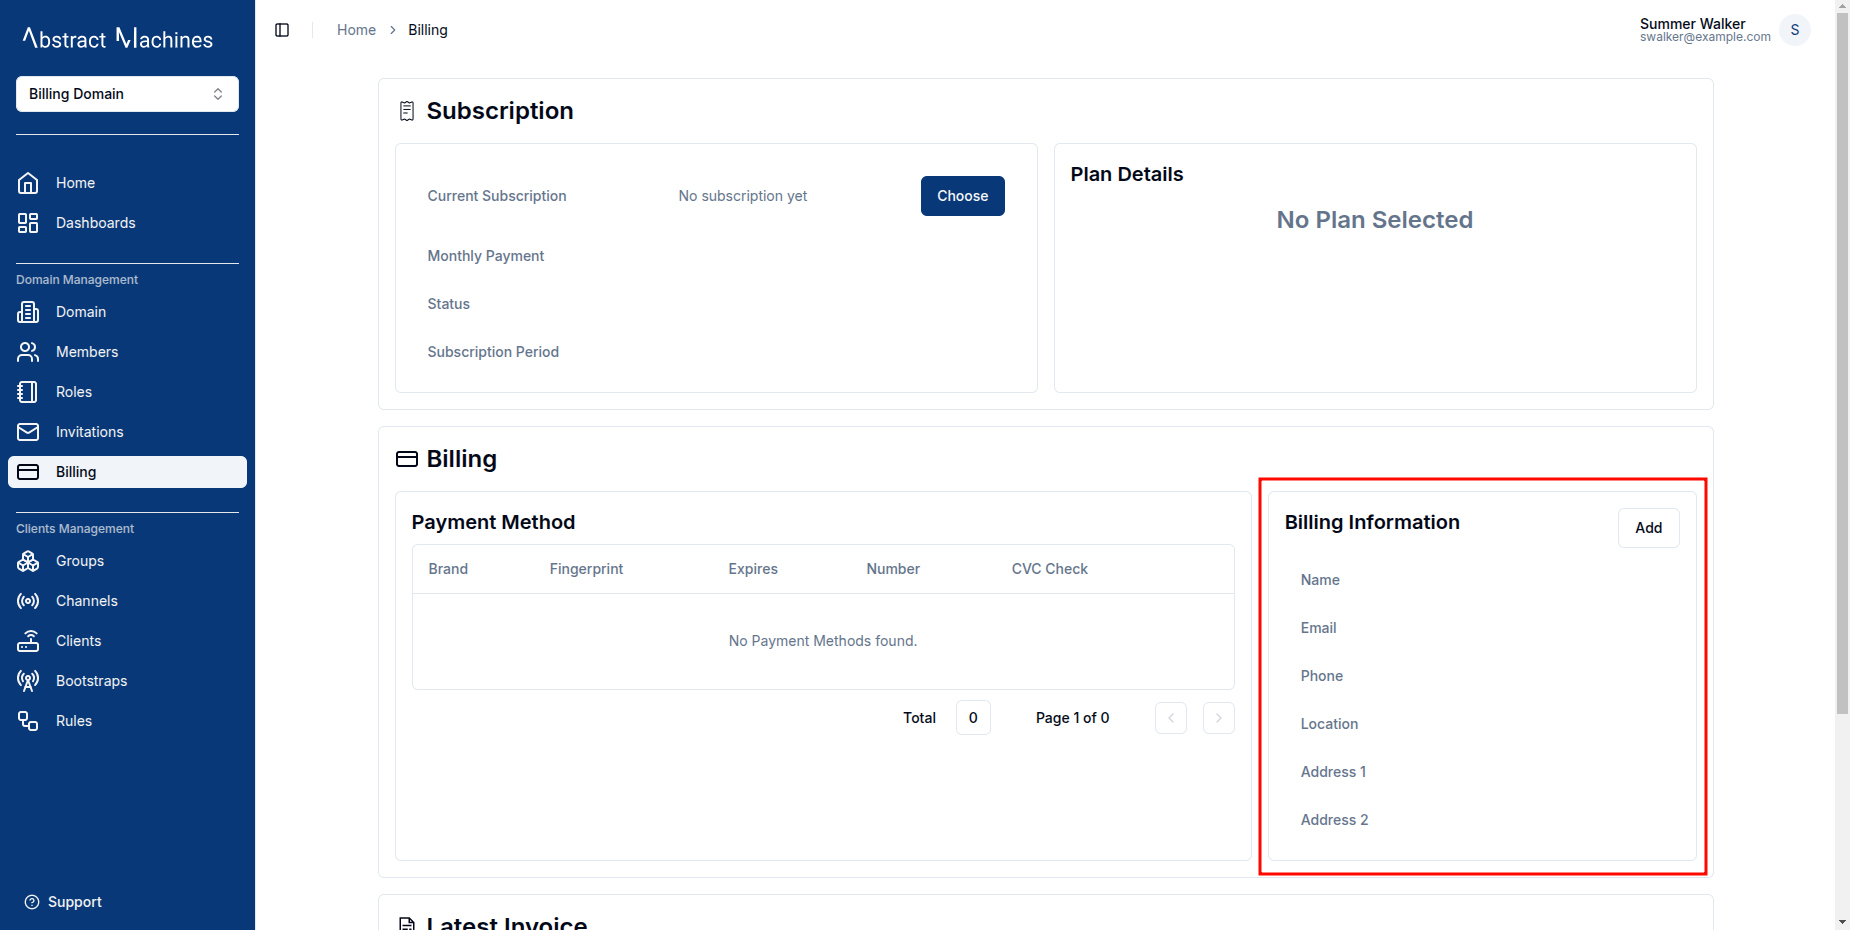Open the Home menu item
The height and width of the screenshot is (930, 1850).
(127, 183)
